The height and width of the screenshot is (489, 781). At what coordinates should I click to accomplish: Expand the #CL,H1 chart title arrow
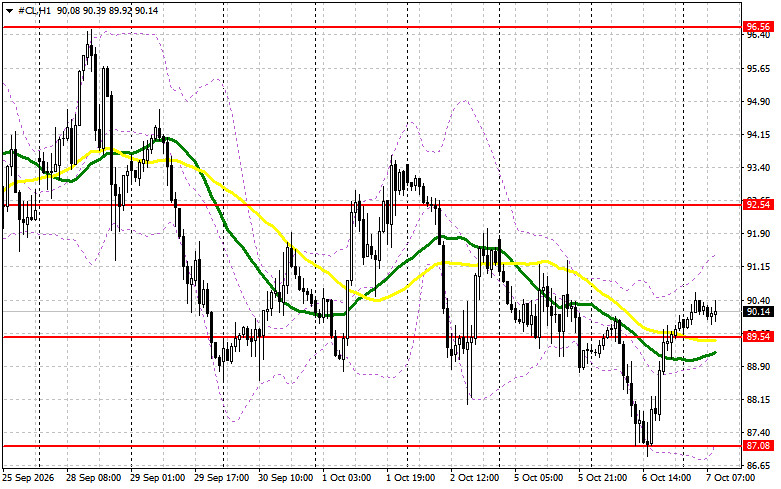9,11
